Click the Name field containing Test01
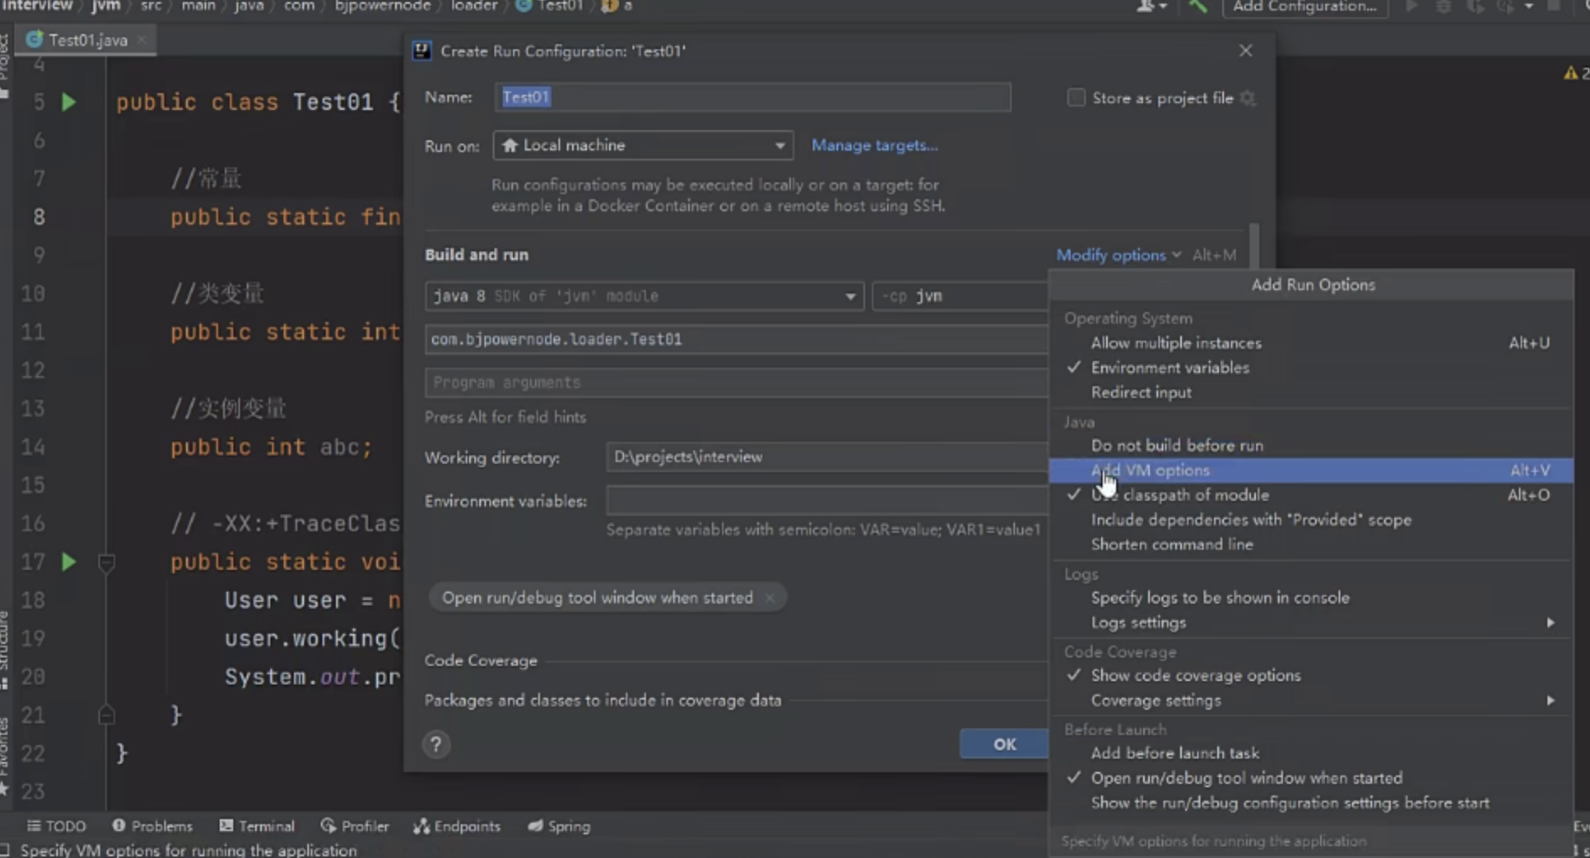 coord(753,97)
